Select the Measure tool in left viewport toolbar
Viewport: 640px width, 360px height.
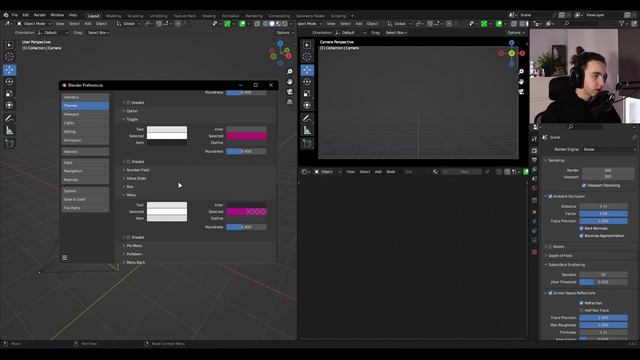pos(9,131)
